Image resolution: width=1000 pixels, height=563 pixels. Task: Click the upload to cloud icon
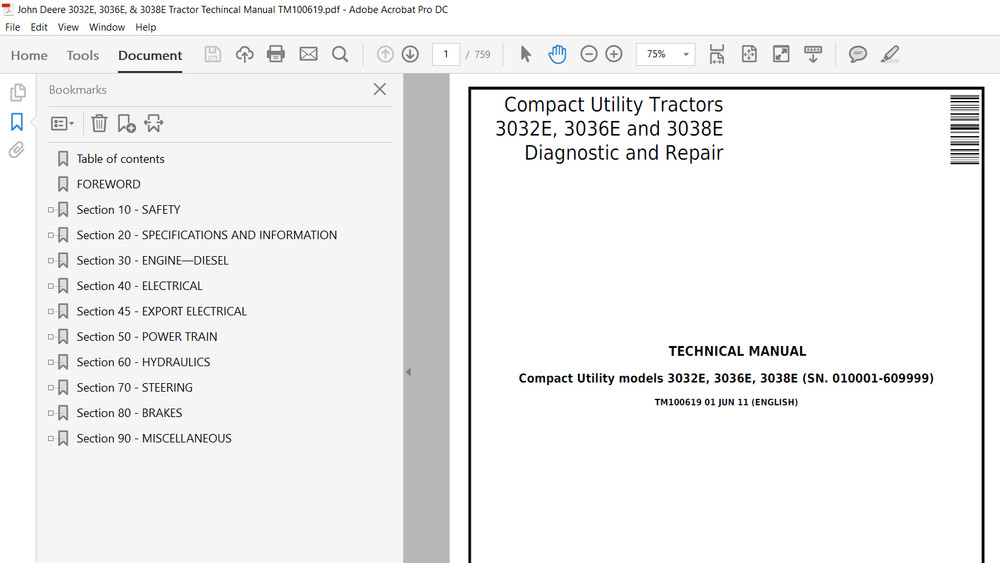point(244,54)
